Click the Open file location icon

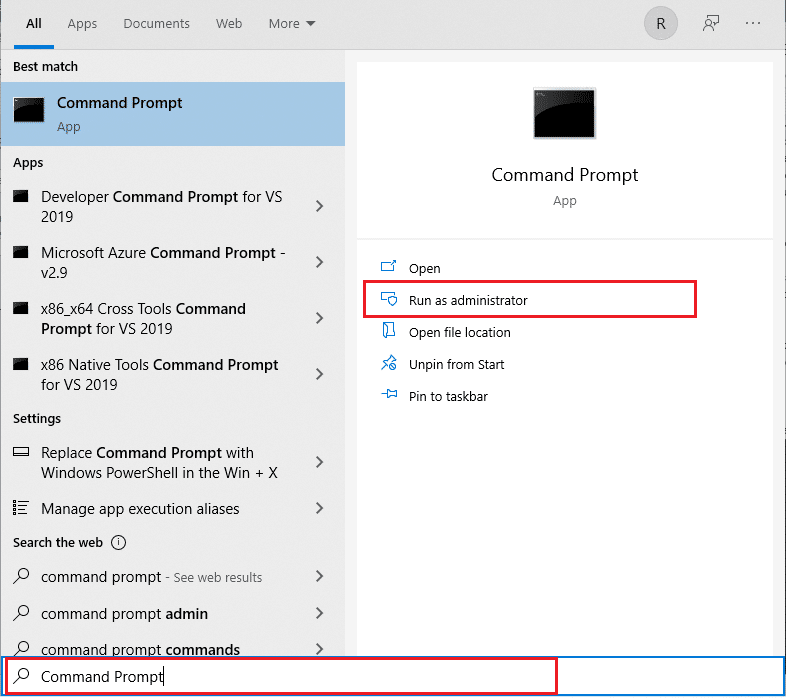click(389, 332)
